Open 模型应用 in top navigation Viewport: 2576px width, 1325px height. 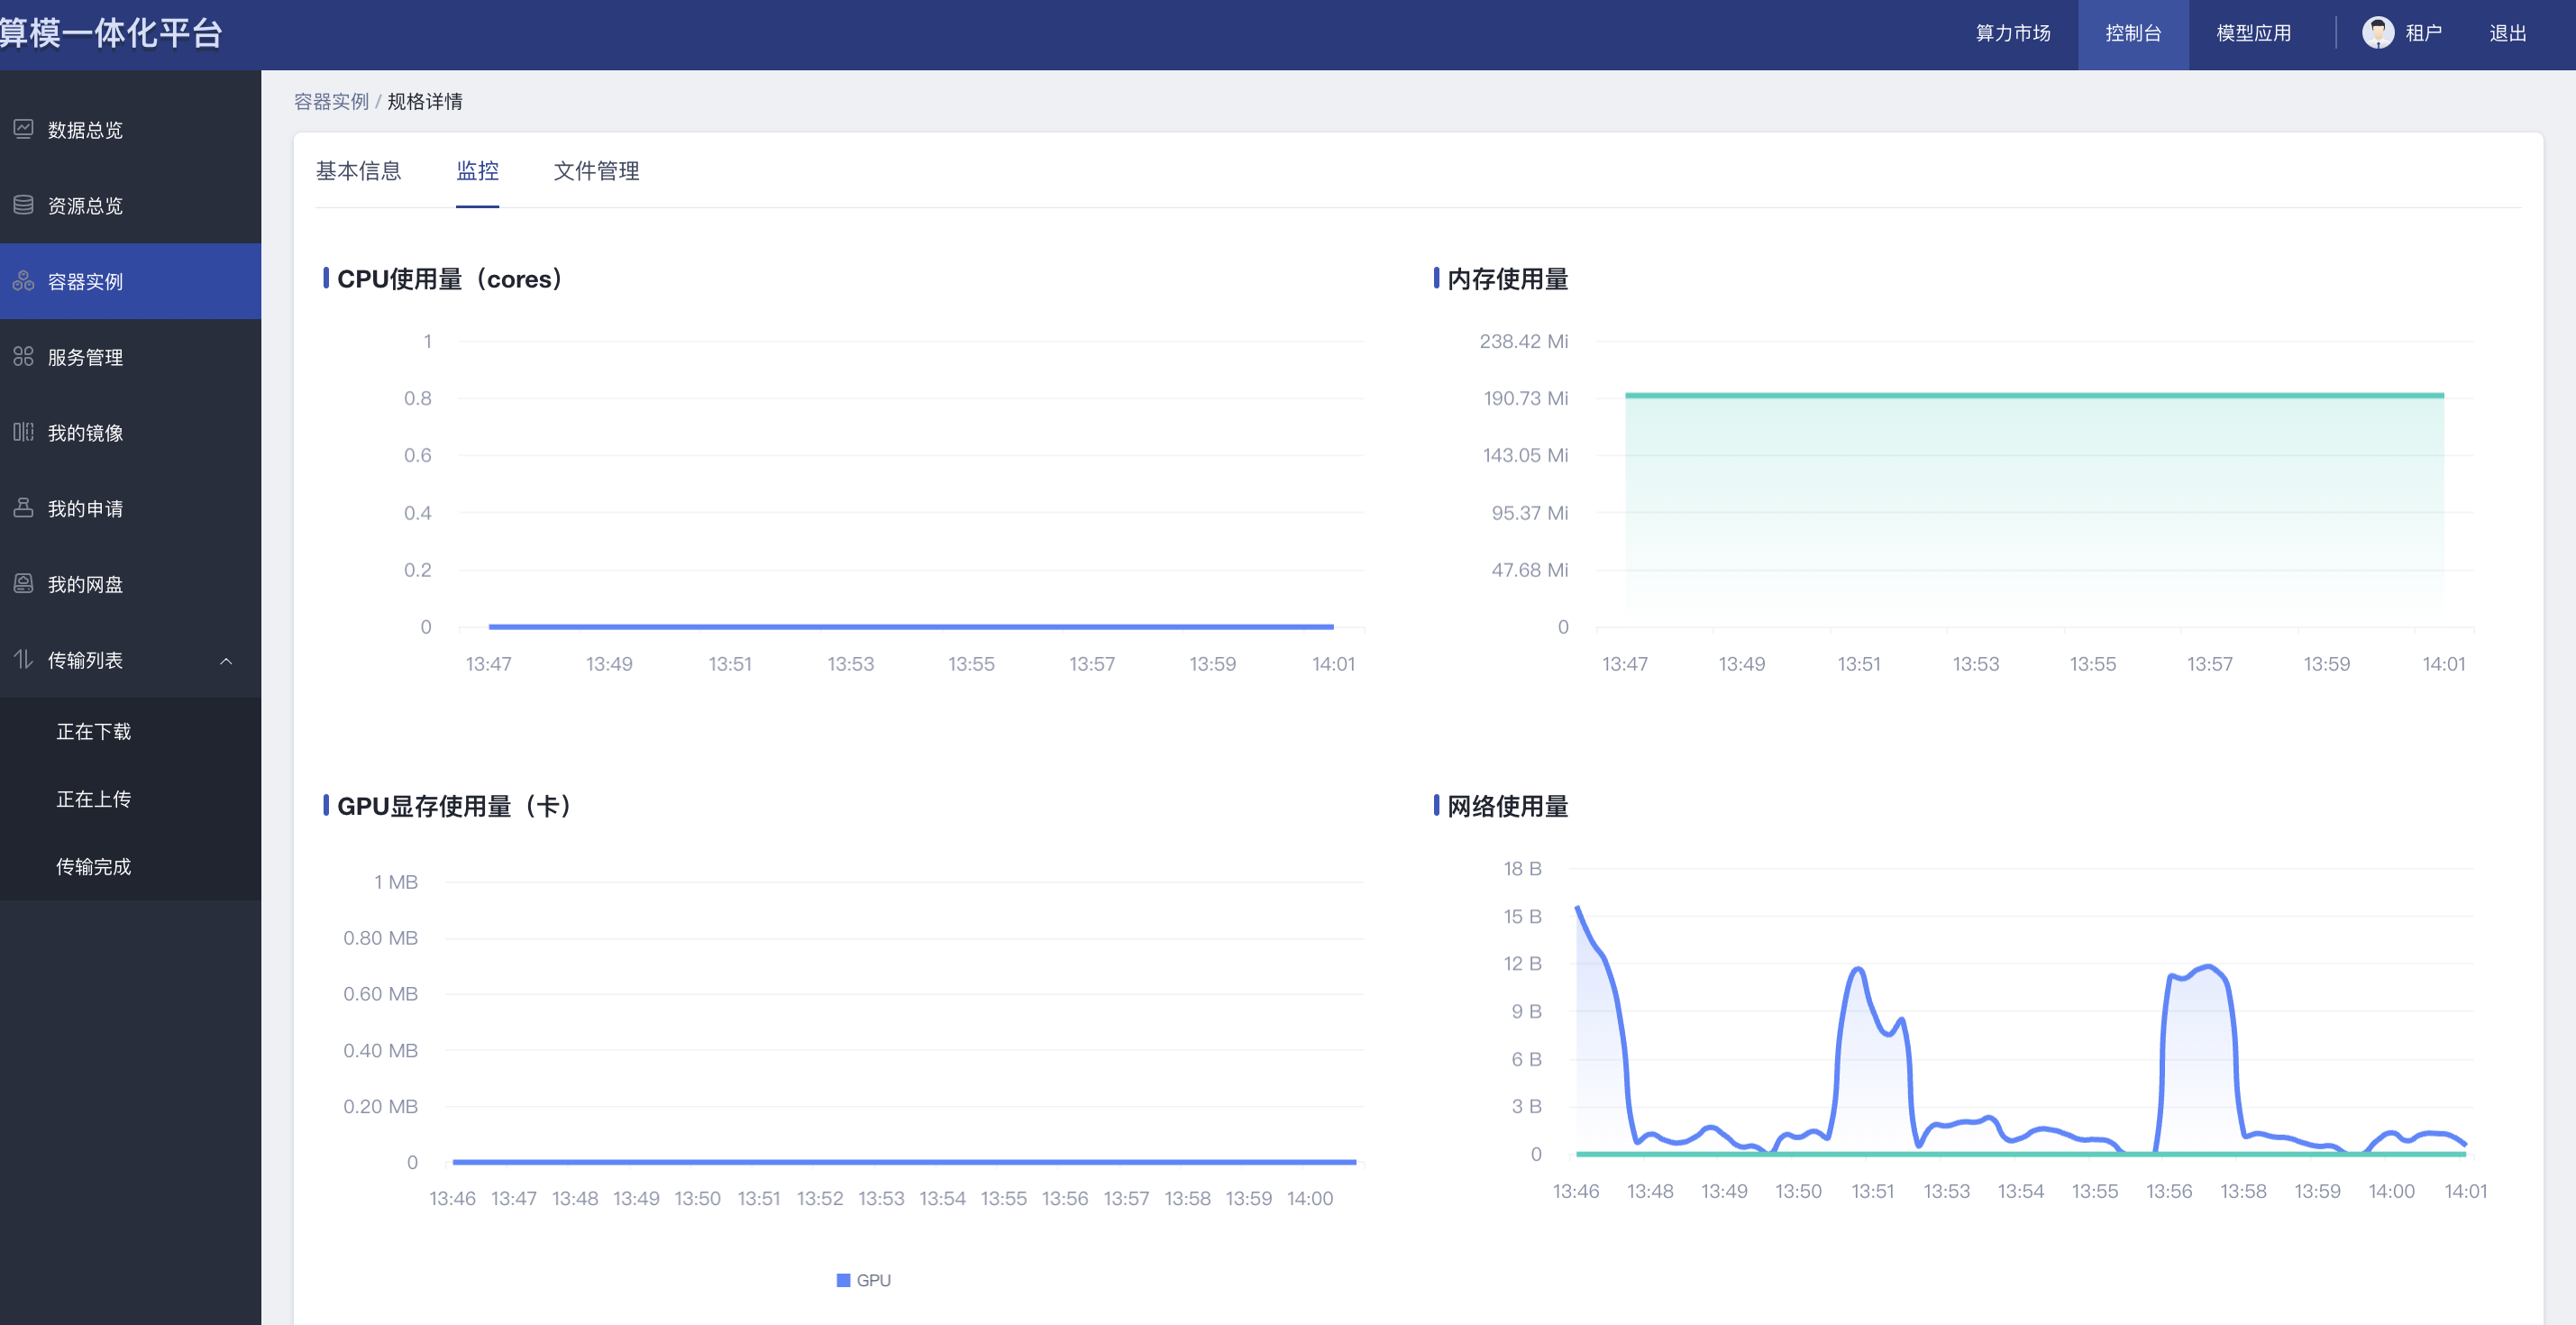click(x=2253, y=33)
